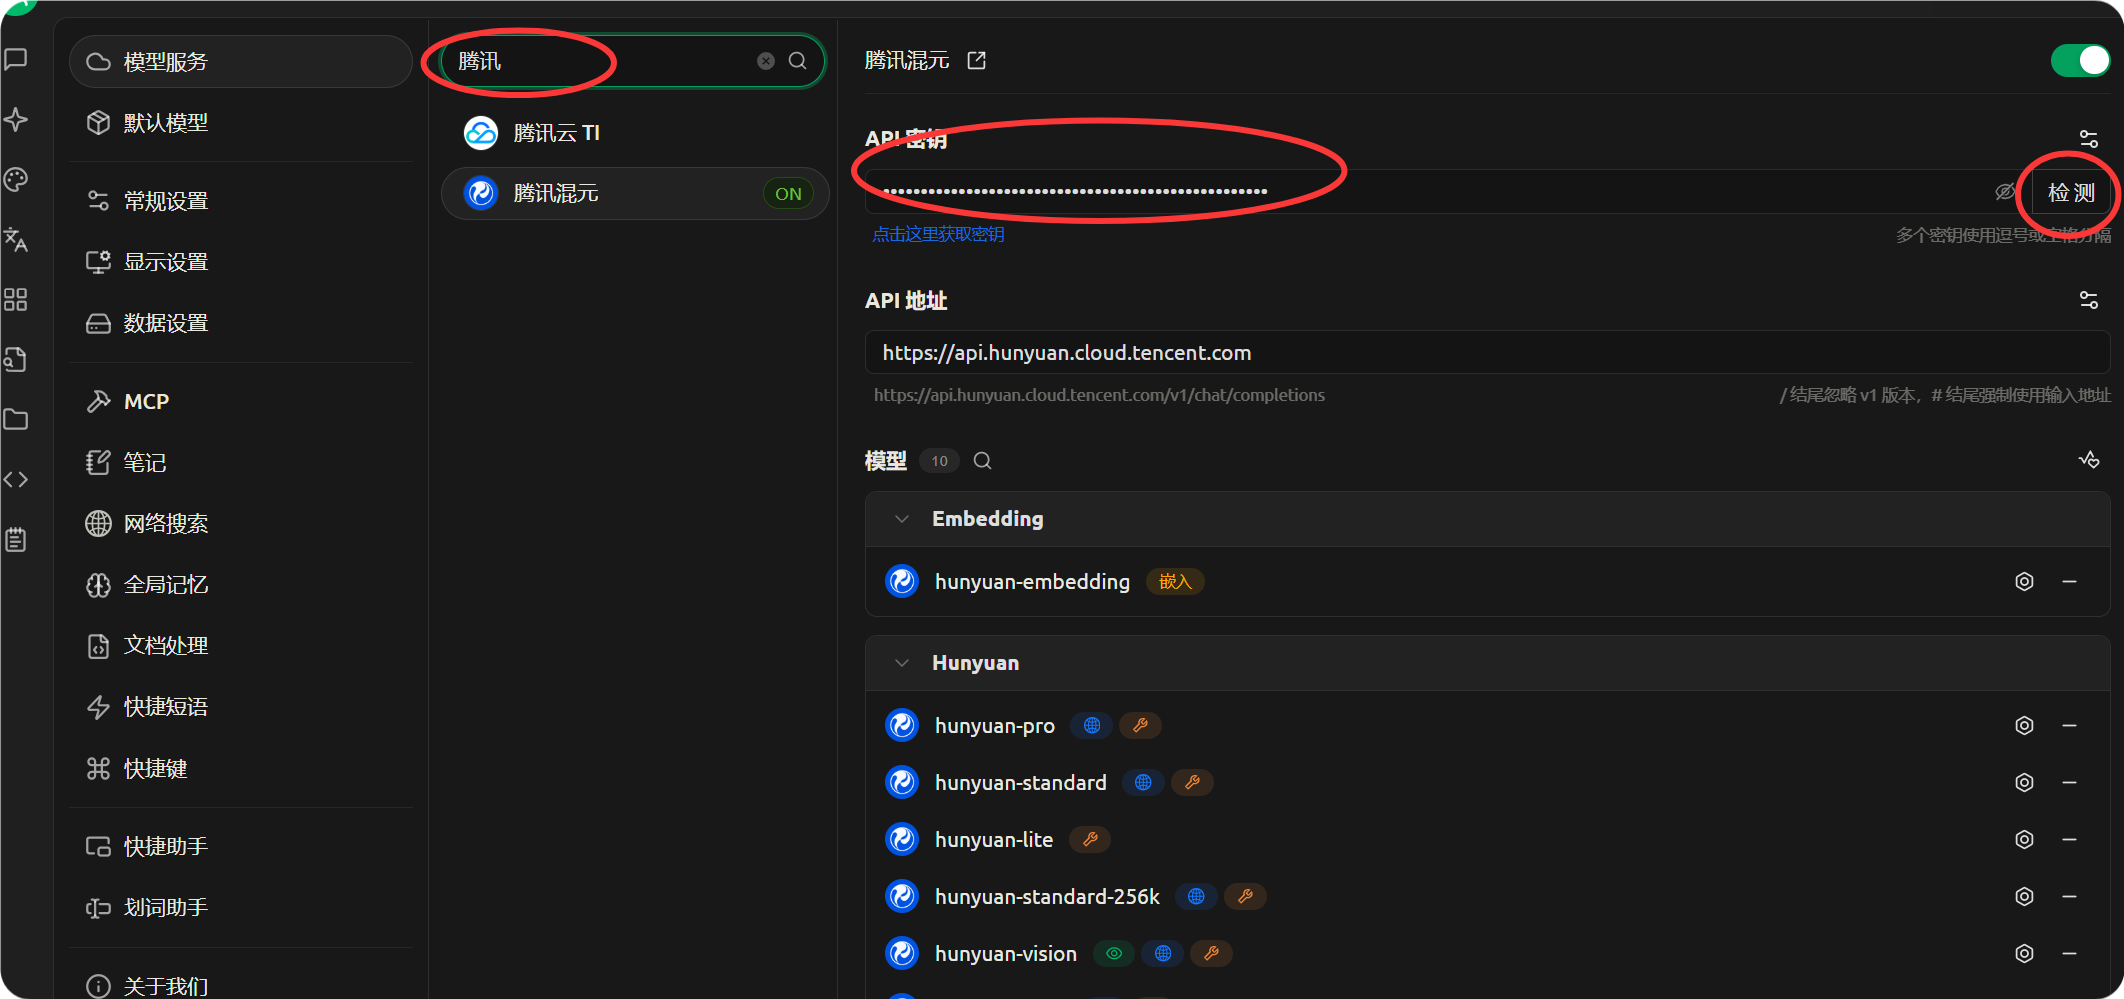
Task: Open the four-squares mini apps icon in sidebar
Action: click(x=16, y=300)
